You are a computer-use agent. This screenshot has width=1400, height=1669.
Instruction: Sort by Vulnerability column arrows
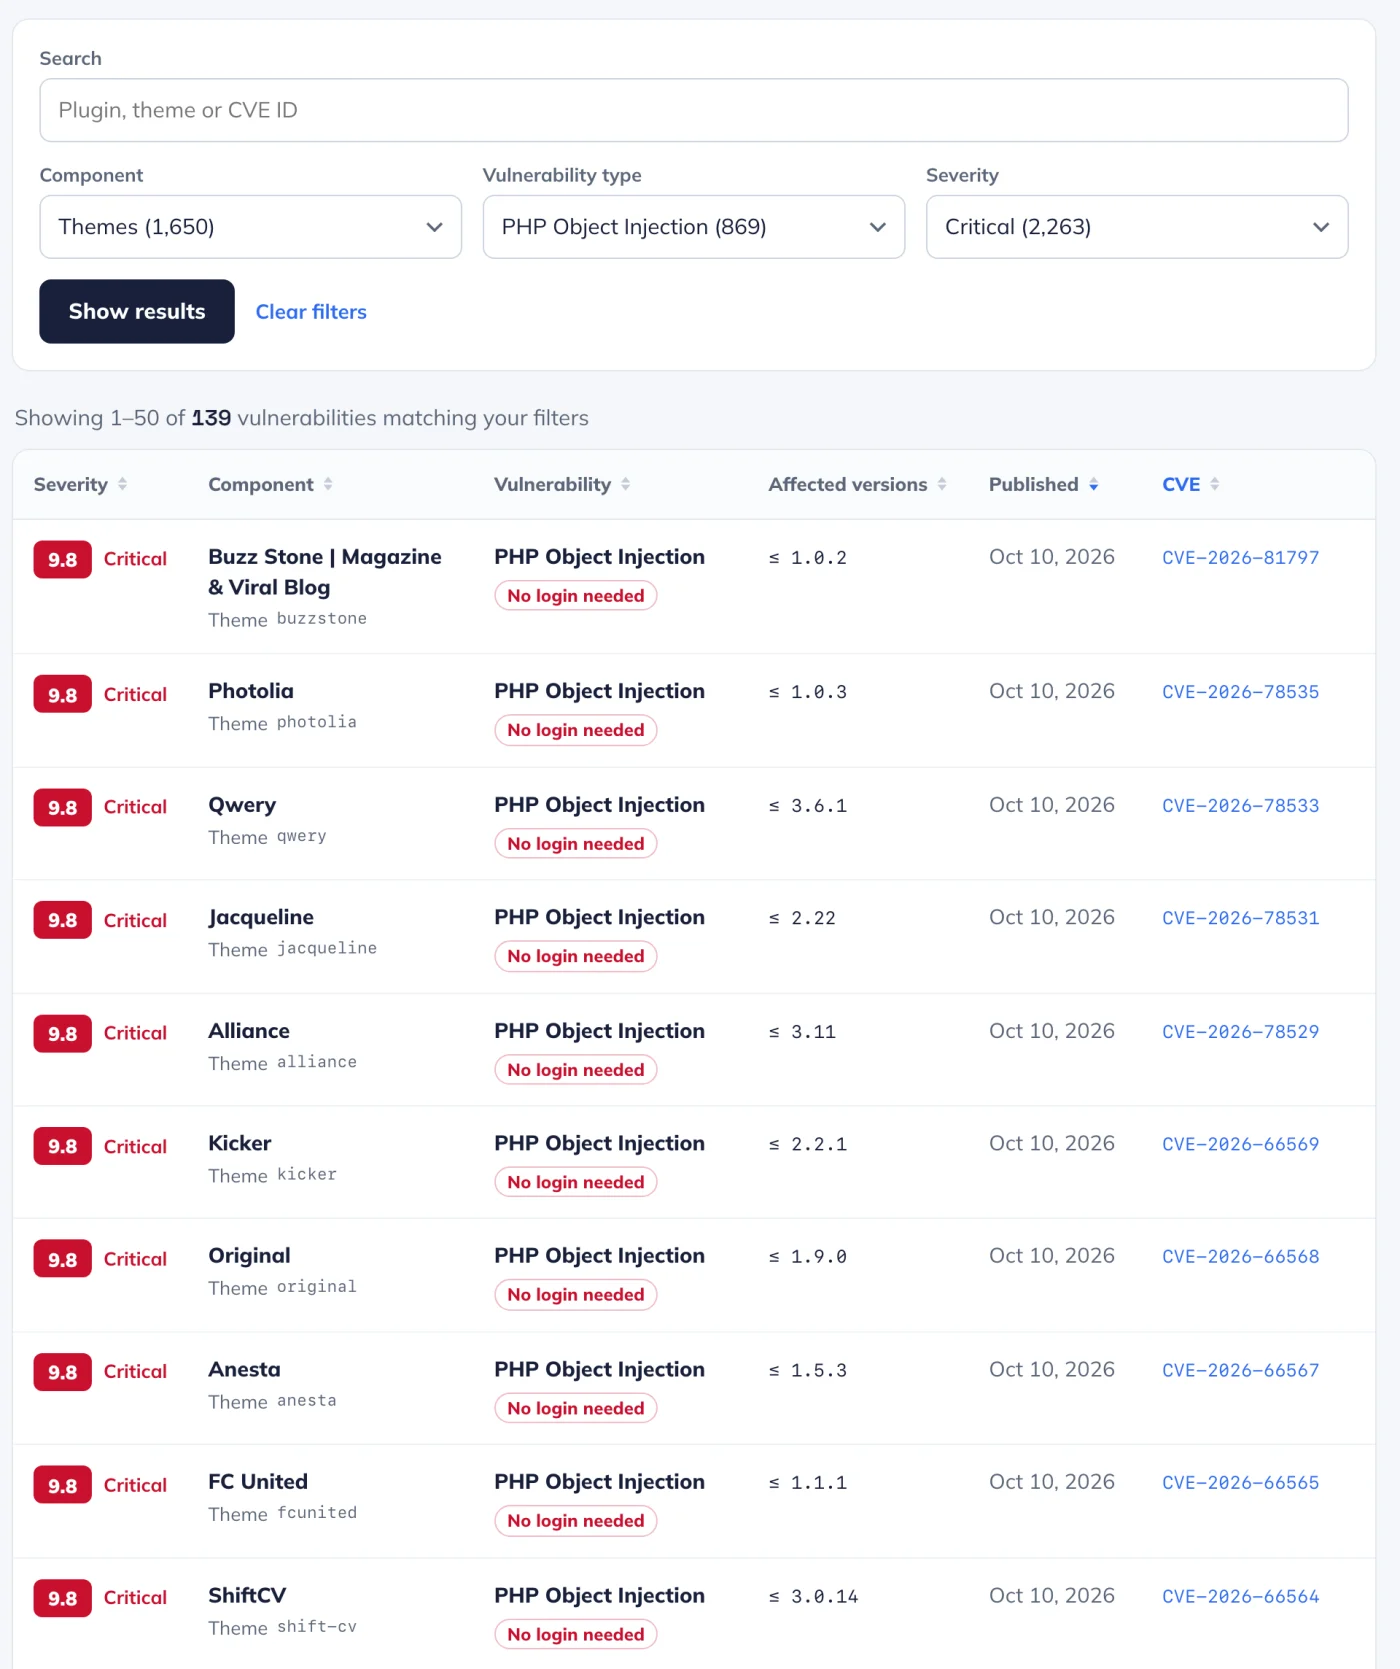tap(625, 484)
